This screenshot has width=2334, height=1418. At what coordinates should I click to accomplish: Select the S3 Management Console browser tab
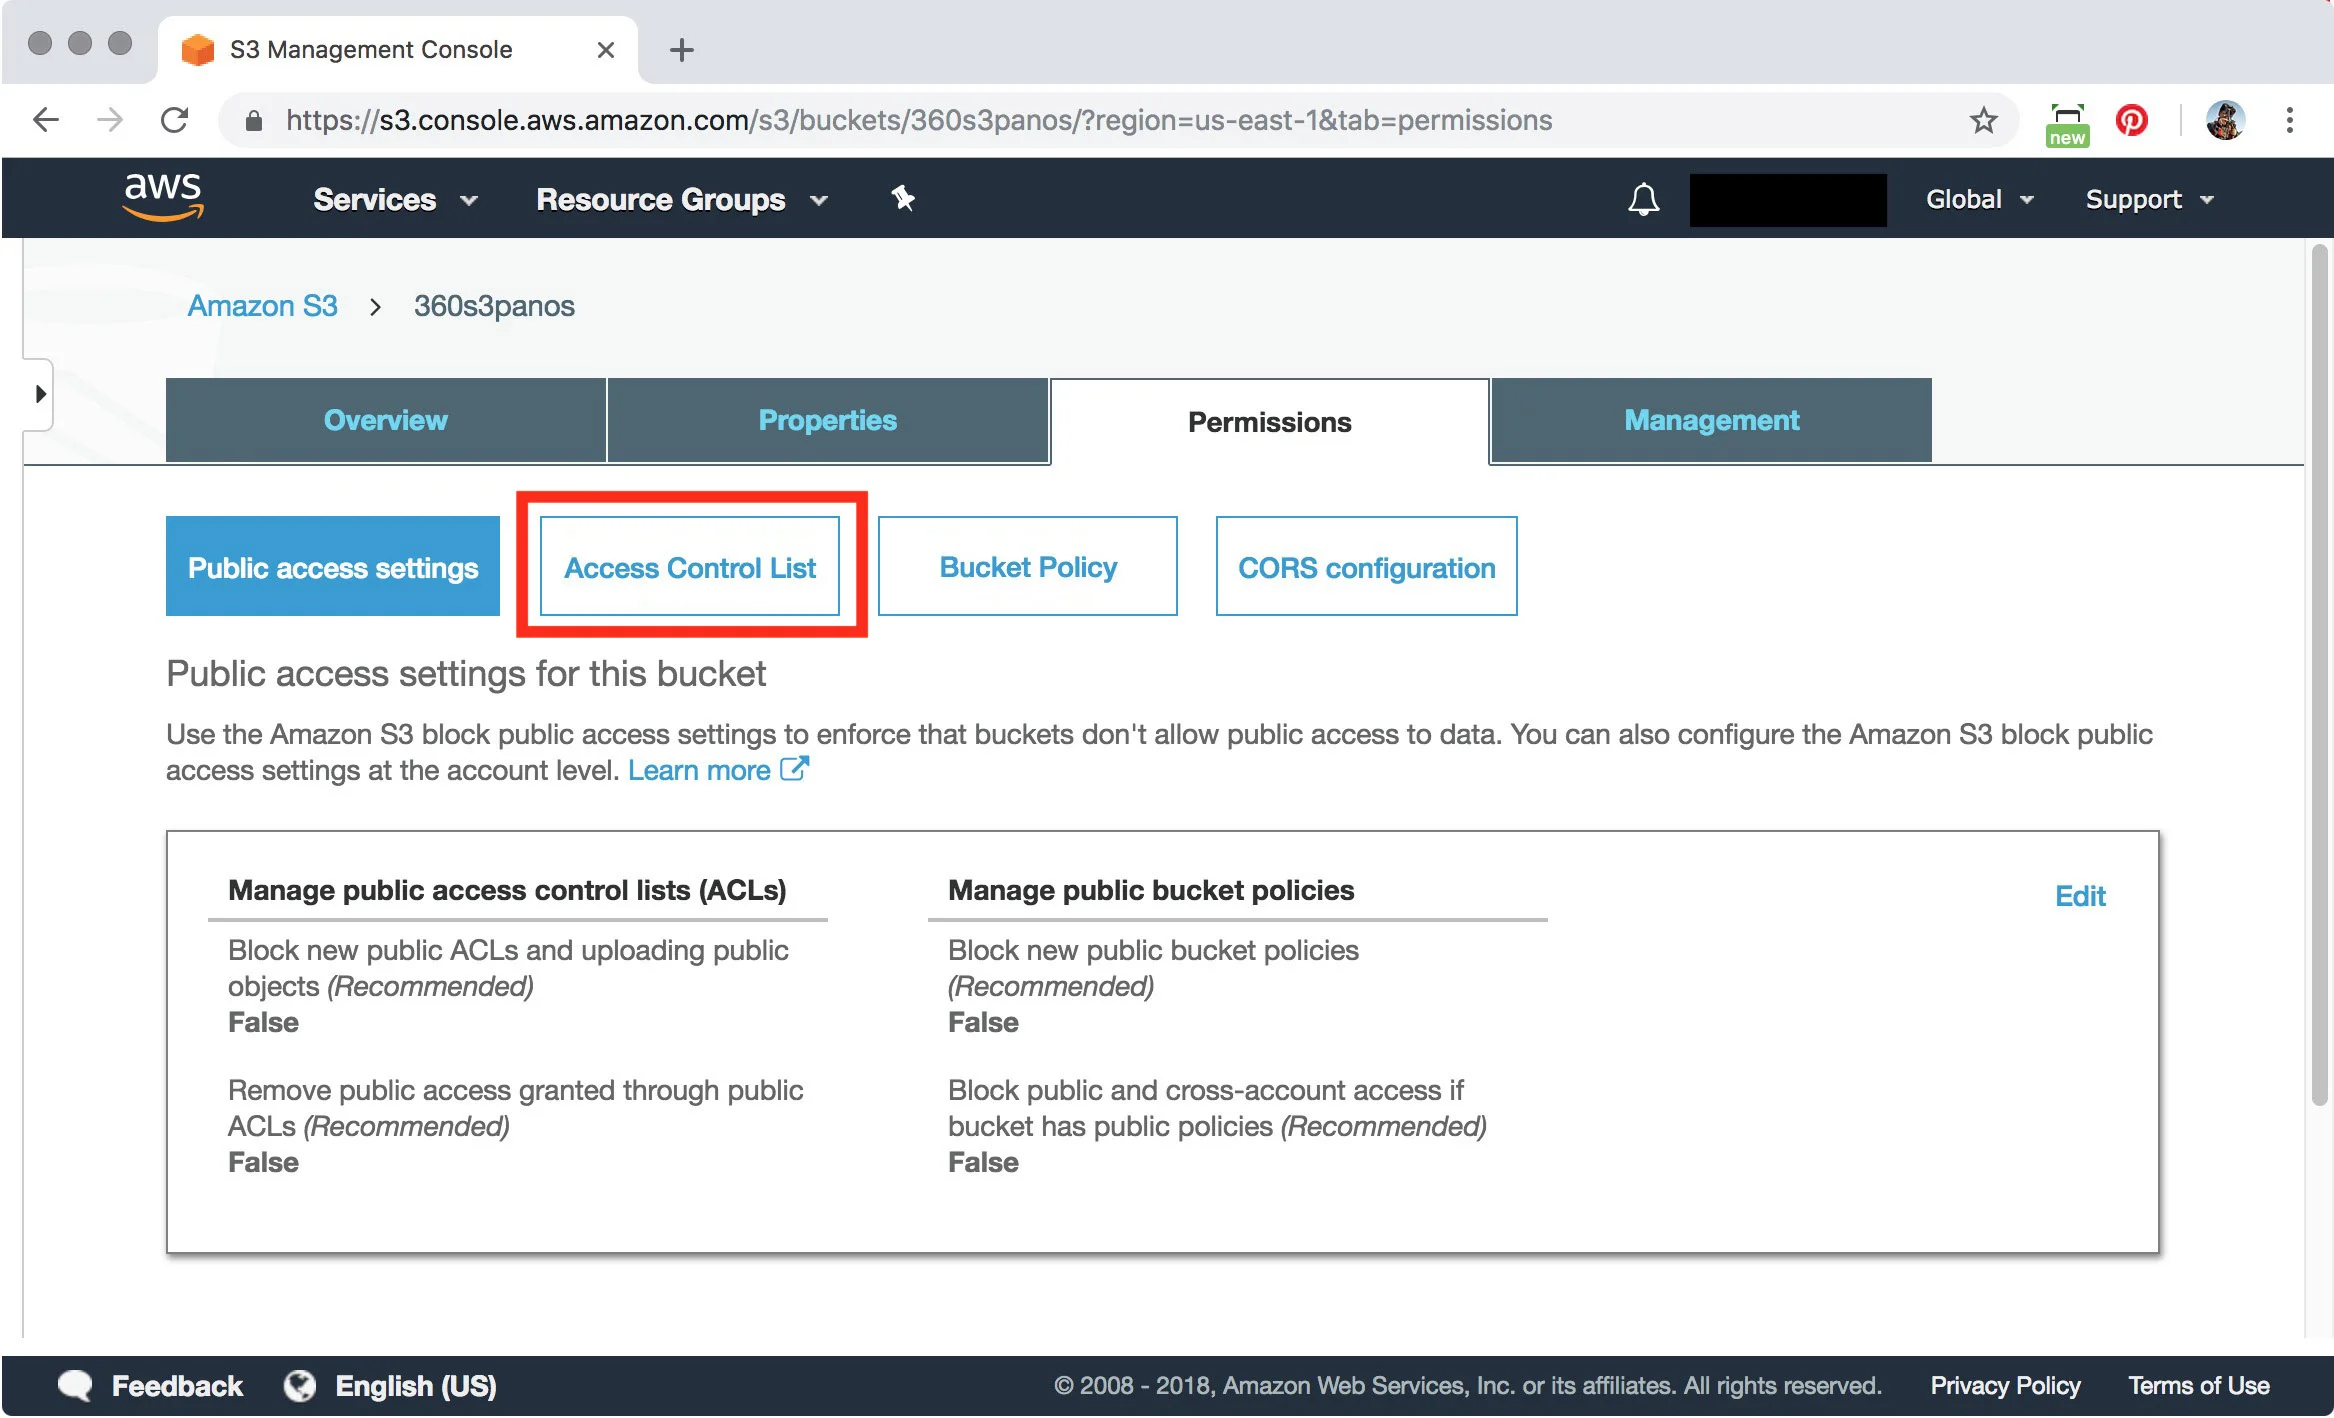point(397,50)
